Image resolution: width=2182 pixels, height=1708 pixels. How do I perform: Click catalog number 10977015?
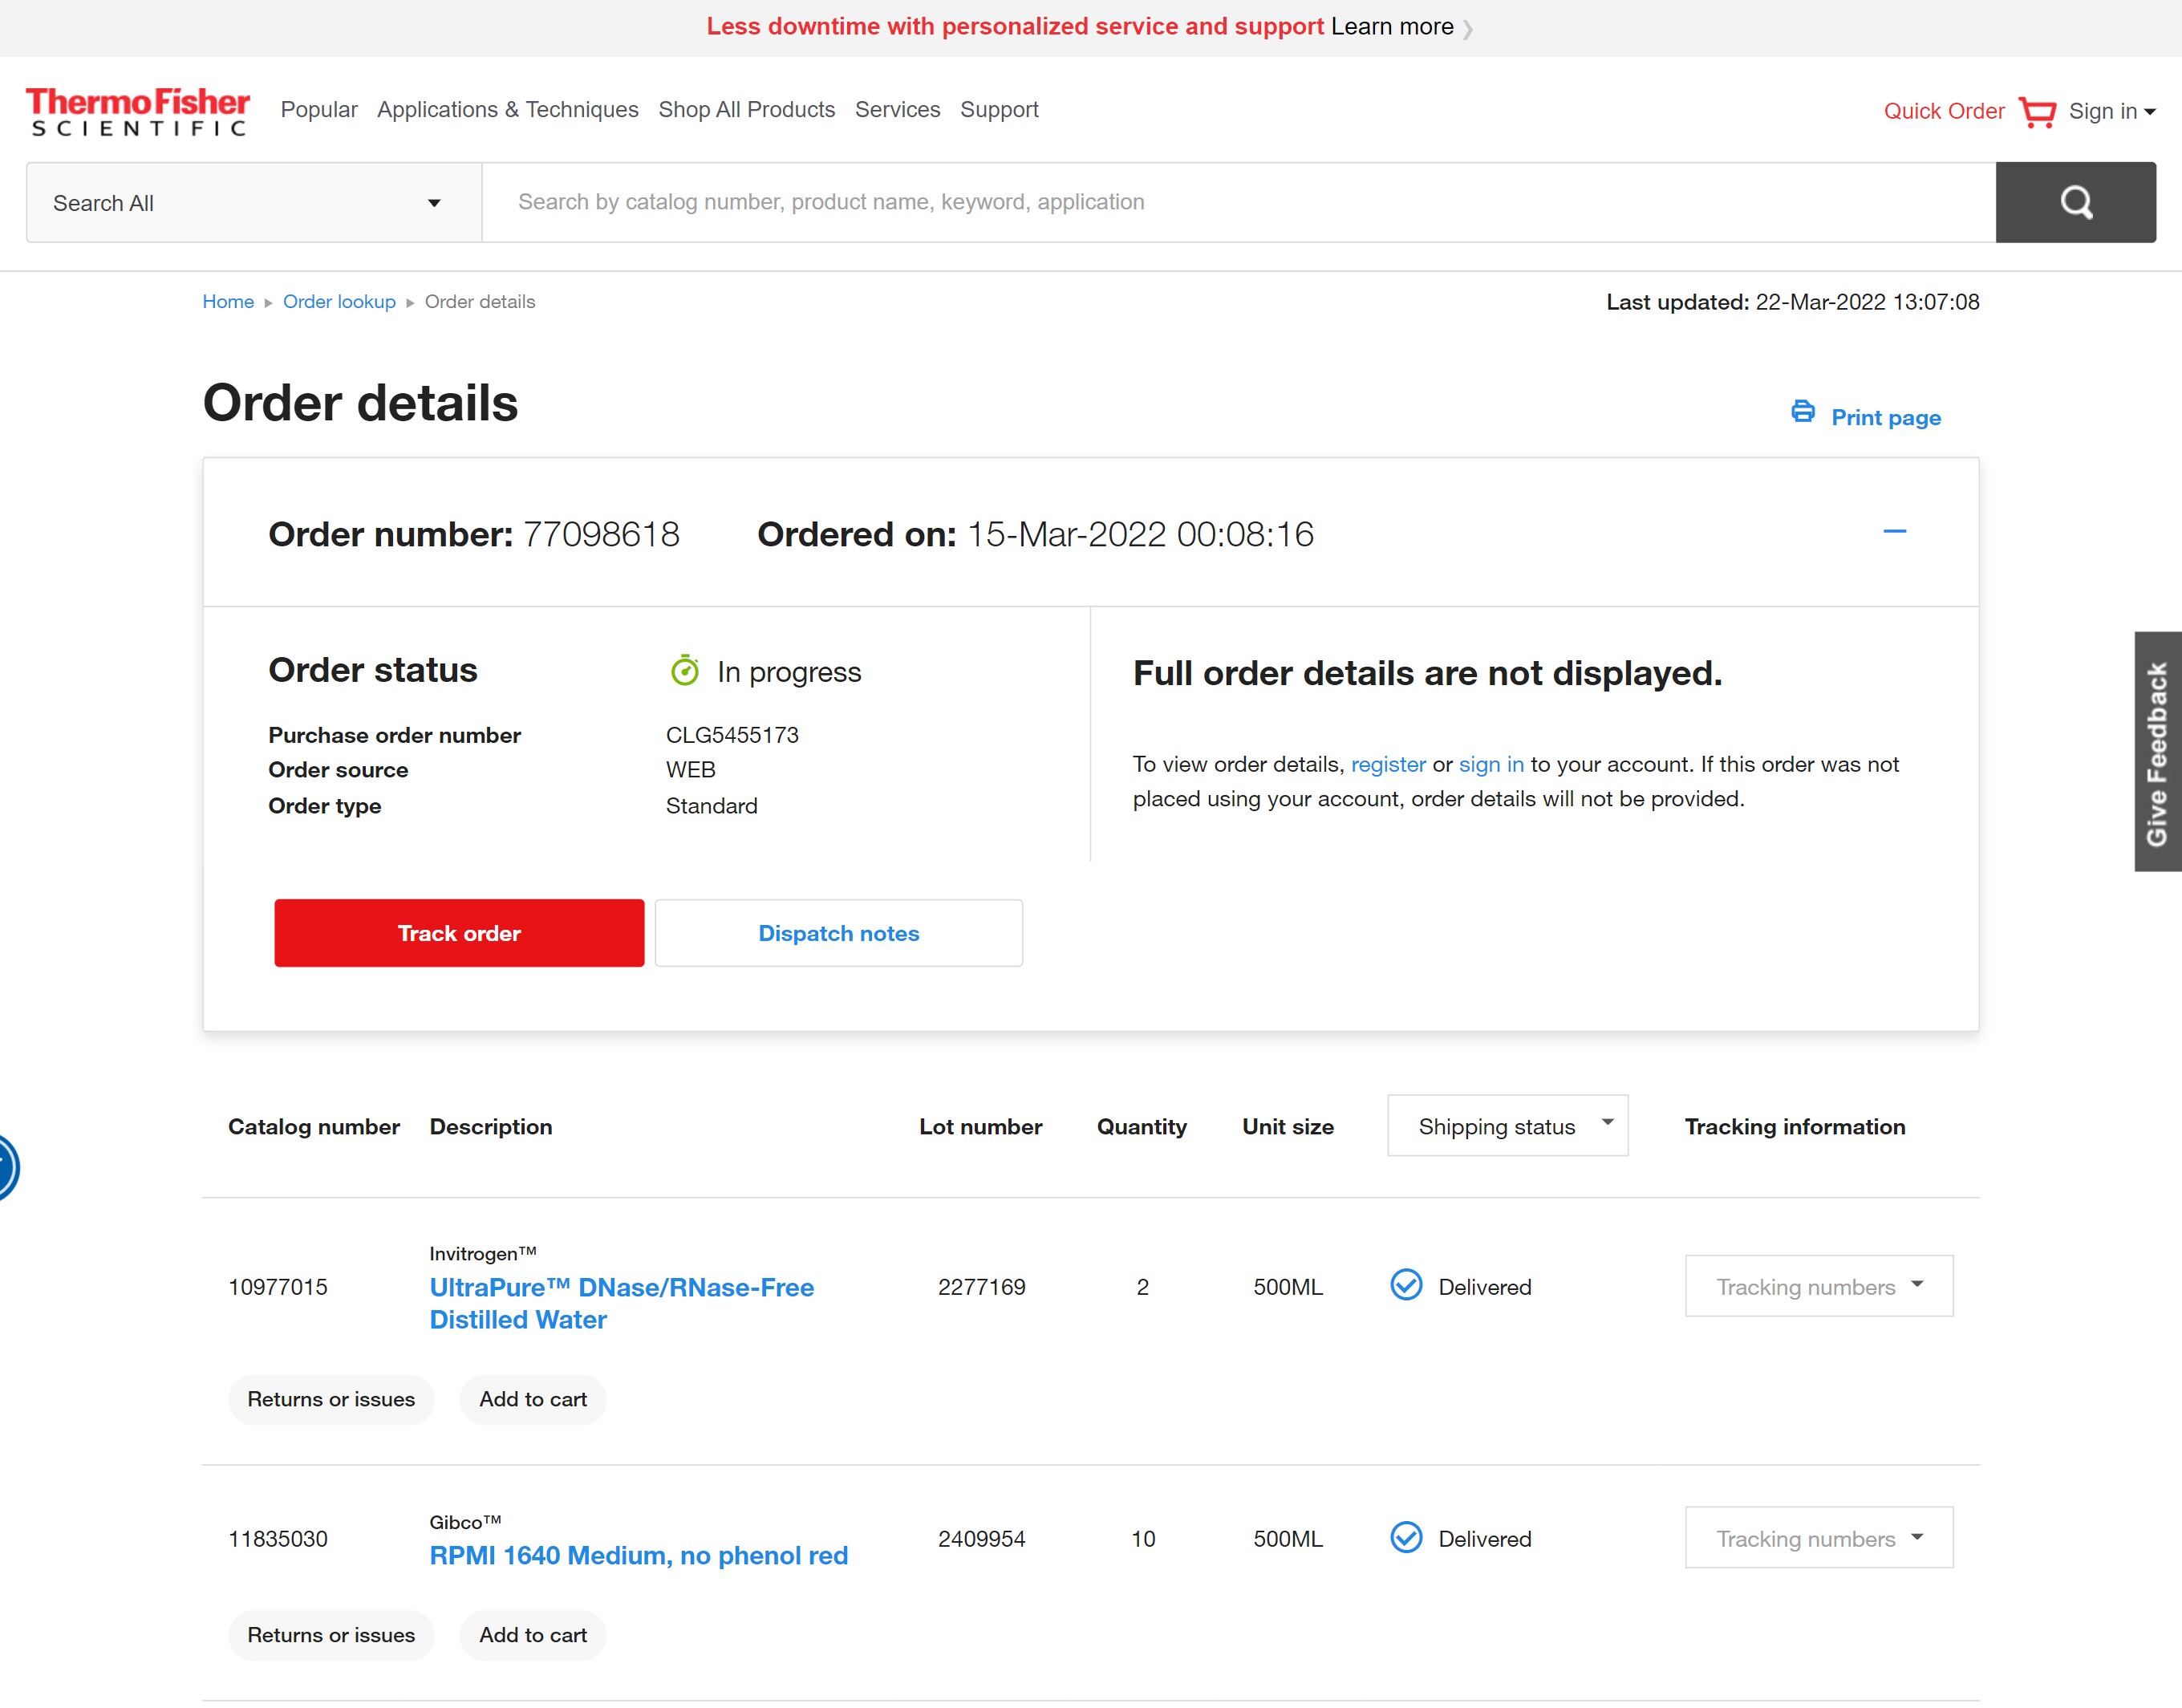(x=278, y=1287)
